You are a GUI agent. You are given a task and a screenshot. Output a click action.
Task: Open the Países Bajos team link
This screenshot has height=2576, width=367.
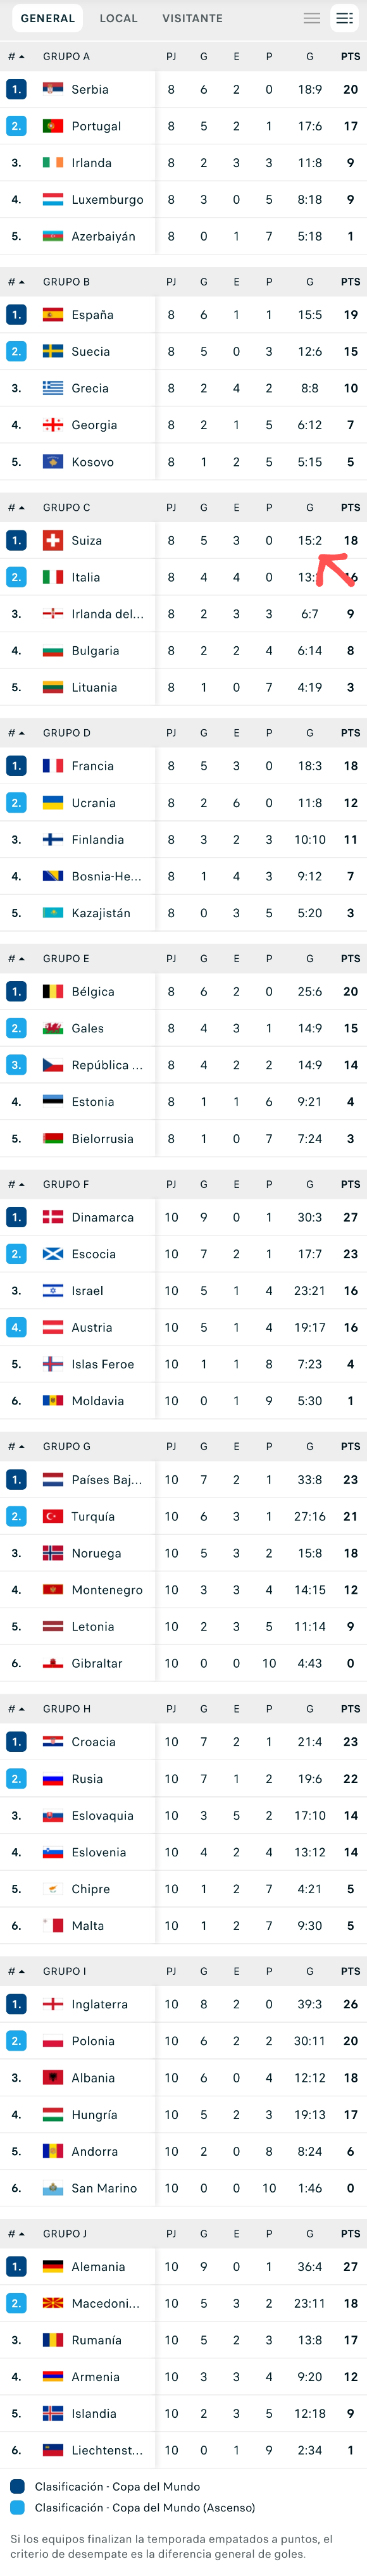tap(107, 1480)
